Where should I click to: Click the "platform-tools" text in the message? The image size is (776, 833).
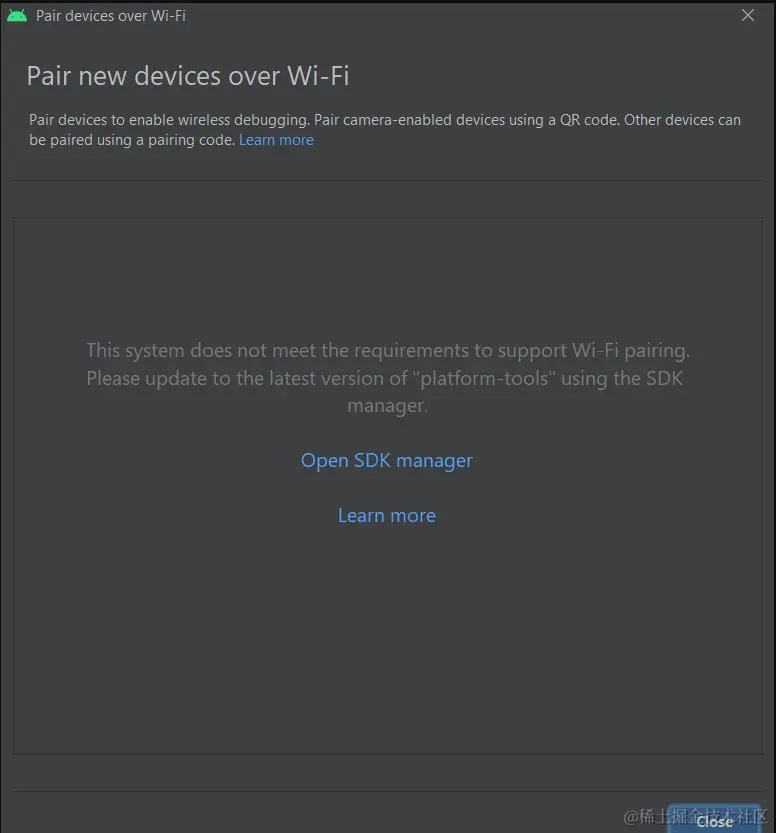[x=484, y=379]
